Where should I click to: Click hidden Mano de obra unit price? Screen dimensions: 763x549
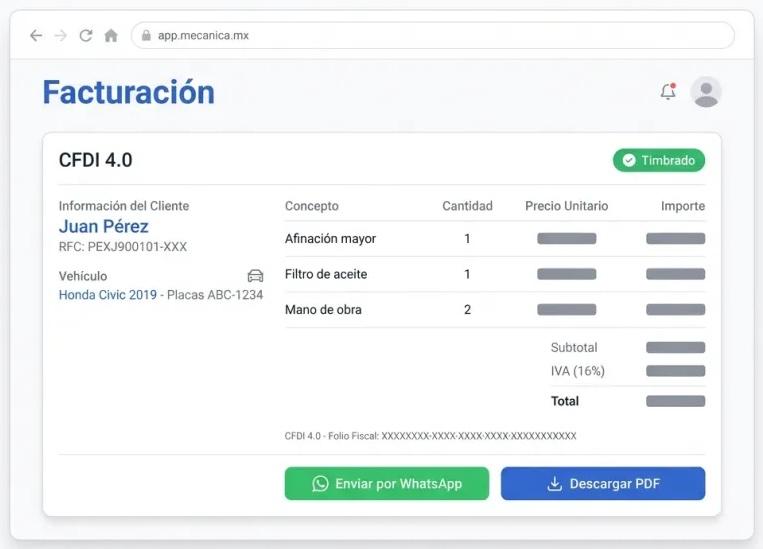(566, 310)
